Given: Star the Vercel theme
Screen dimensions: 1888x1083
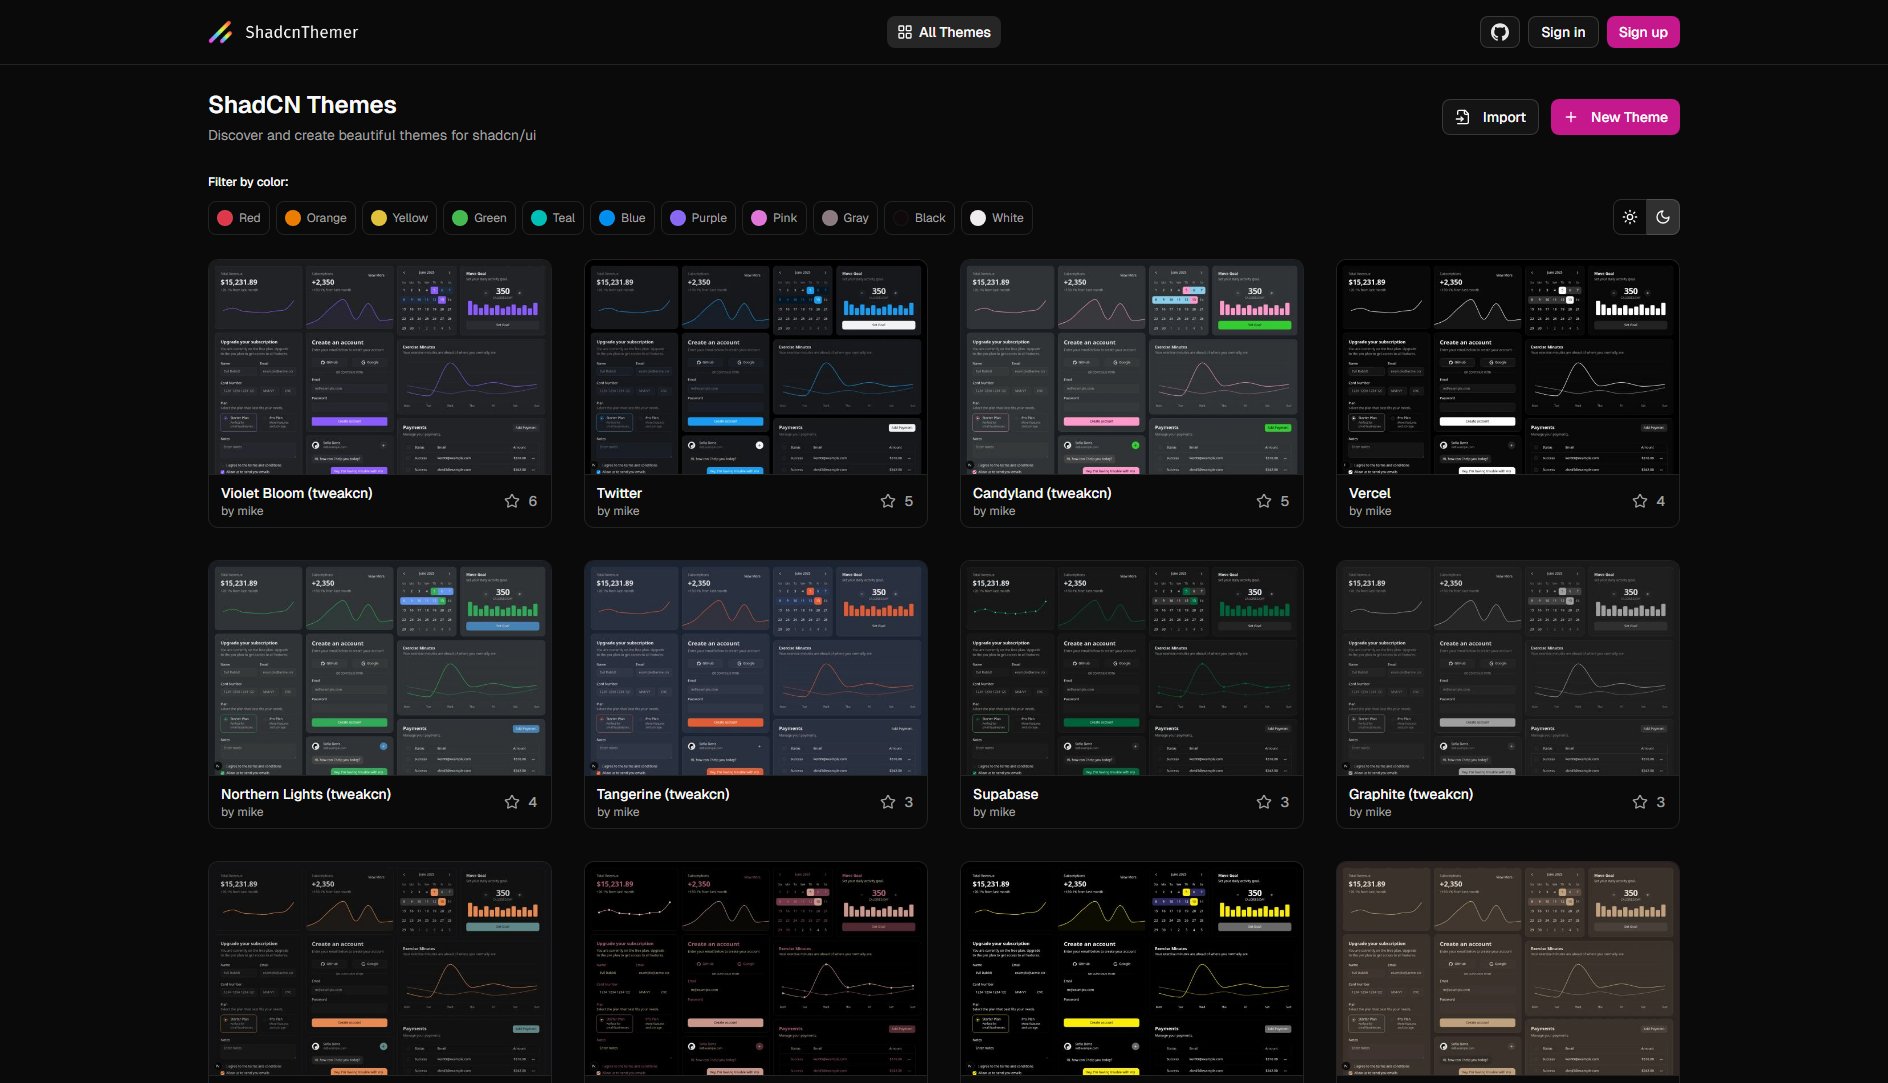Looking at the screenshot, I should pyautogui.click(x=1639, y=501).
